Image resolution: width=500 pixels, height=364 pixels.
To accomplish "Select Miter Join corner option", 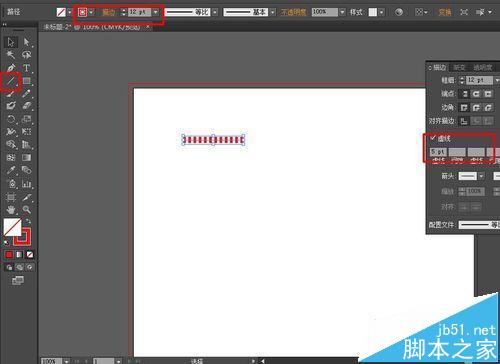I will click(464, 107).
